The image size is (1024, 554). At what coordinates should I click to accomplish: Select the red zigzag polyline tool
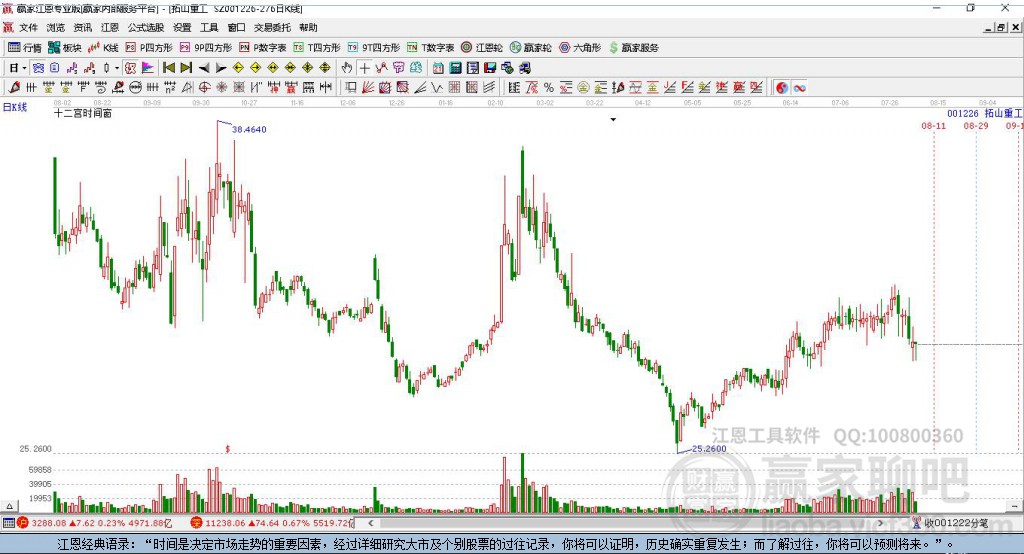pos(381,68)
